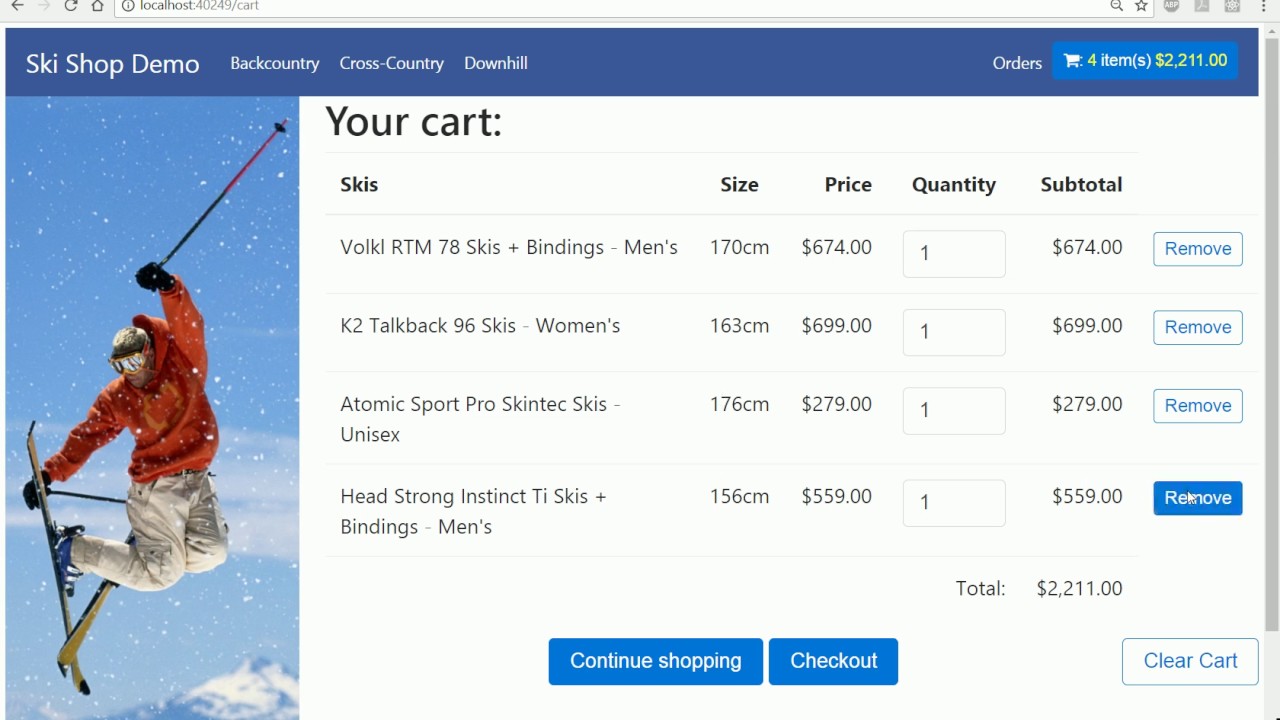The height and width of the screenshot is (720, 1280).
Task: View site information icon in address bar
Action: (x=128, y=5)
